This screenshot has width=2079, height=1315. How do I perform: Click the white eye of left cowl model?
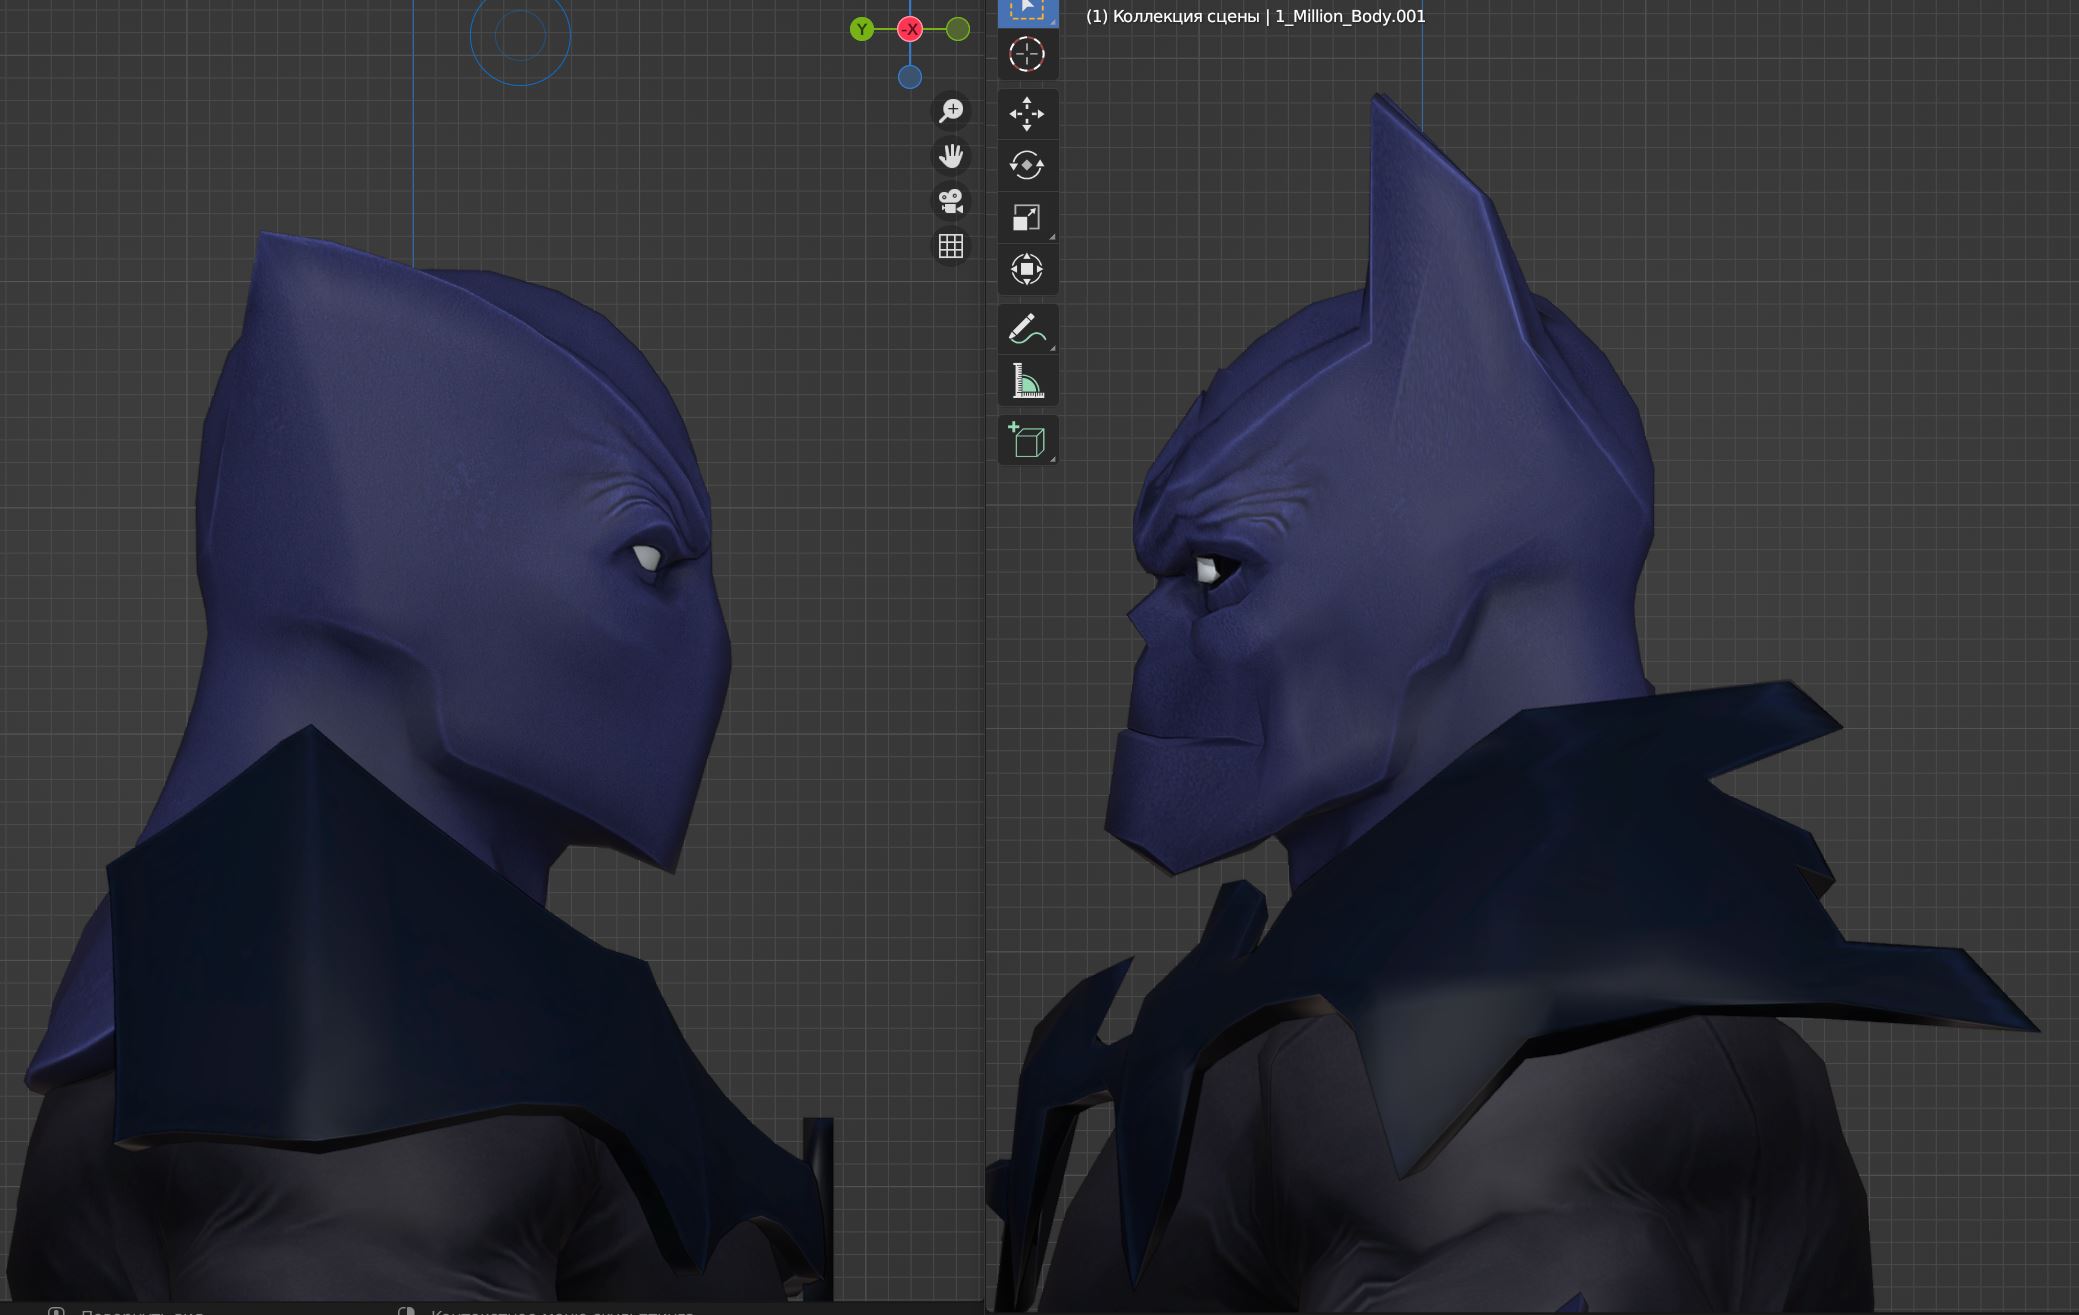[647, 558]
